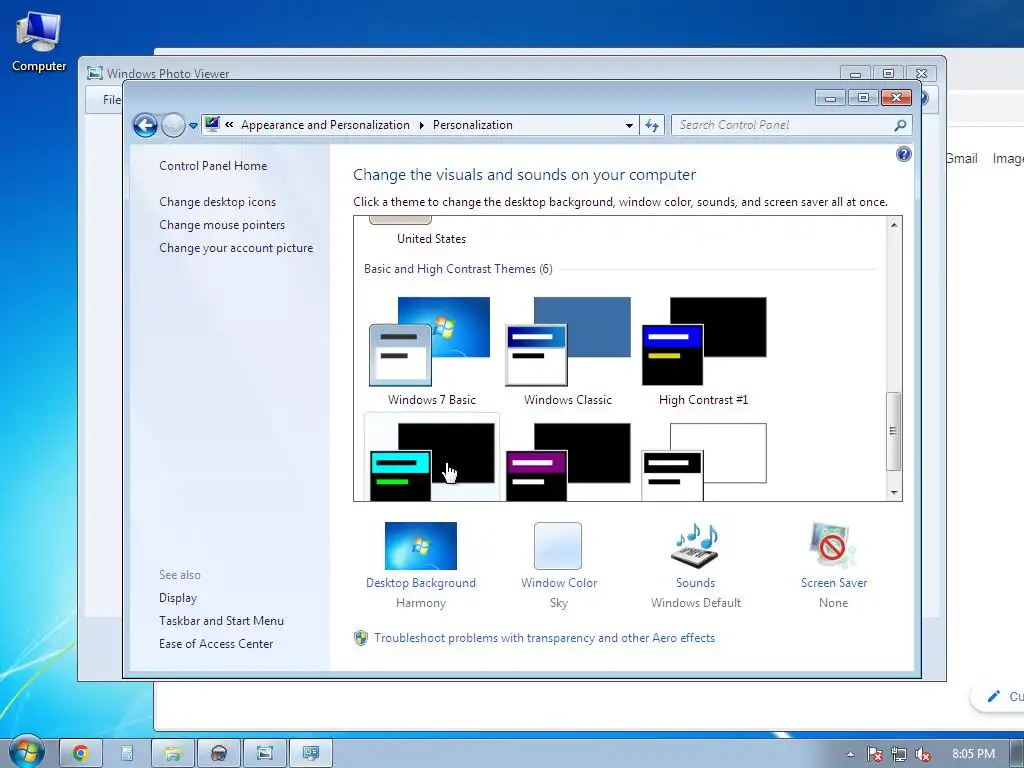
Task: Open Change mouse pointers link
Action: 222,225
